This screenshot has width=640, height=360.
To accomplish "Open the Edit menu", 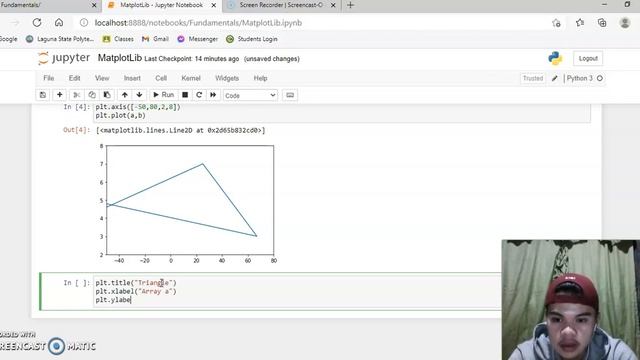I will tap(74, 78).
